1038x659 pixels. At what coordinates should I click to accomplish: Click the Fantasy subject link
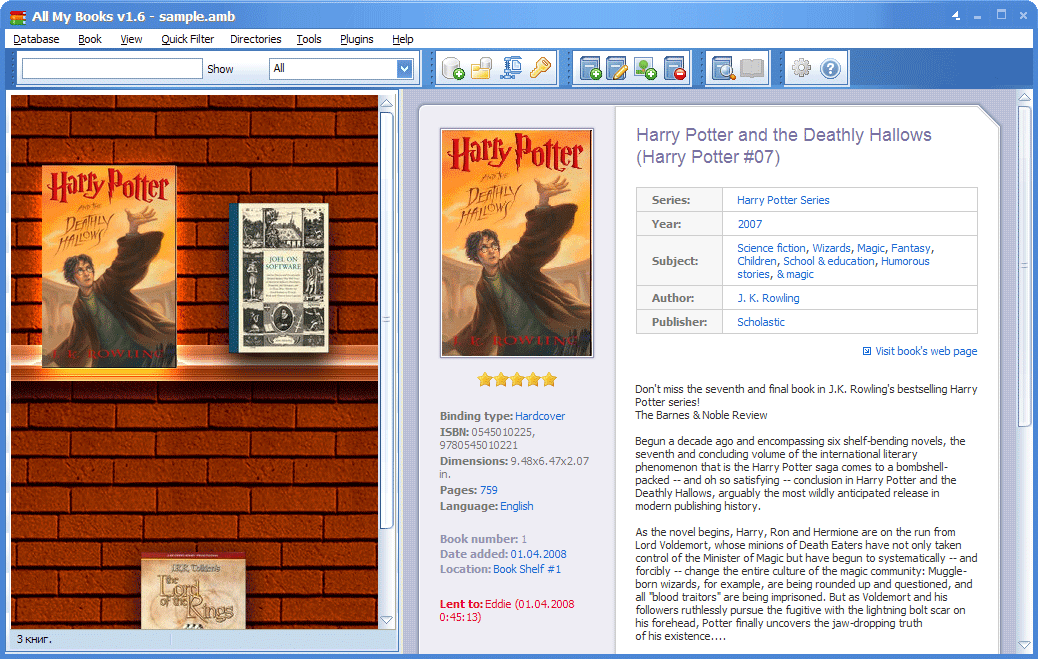[x=910, y=248]
